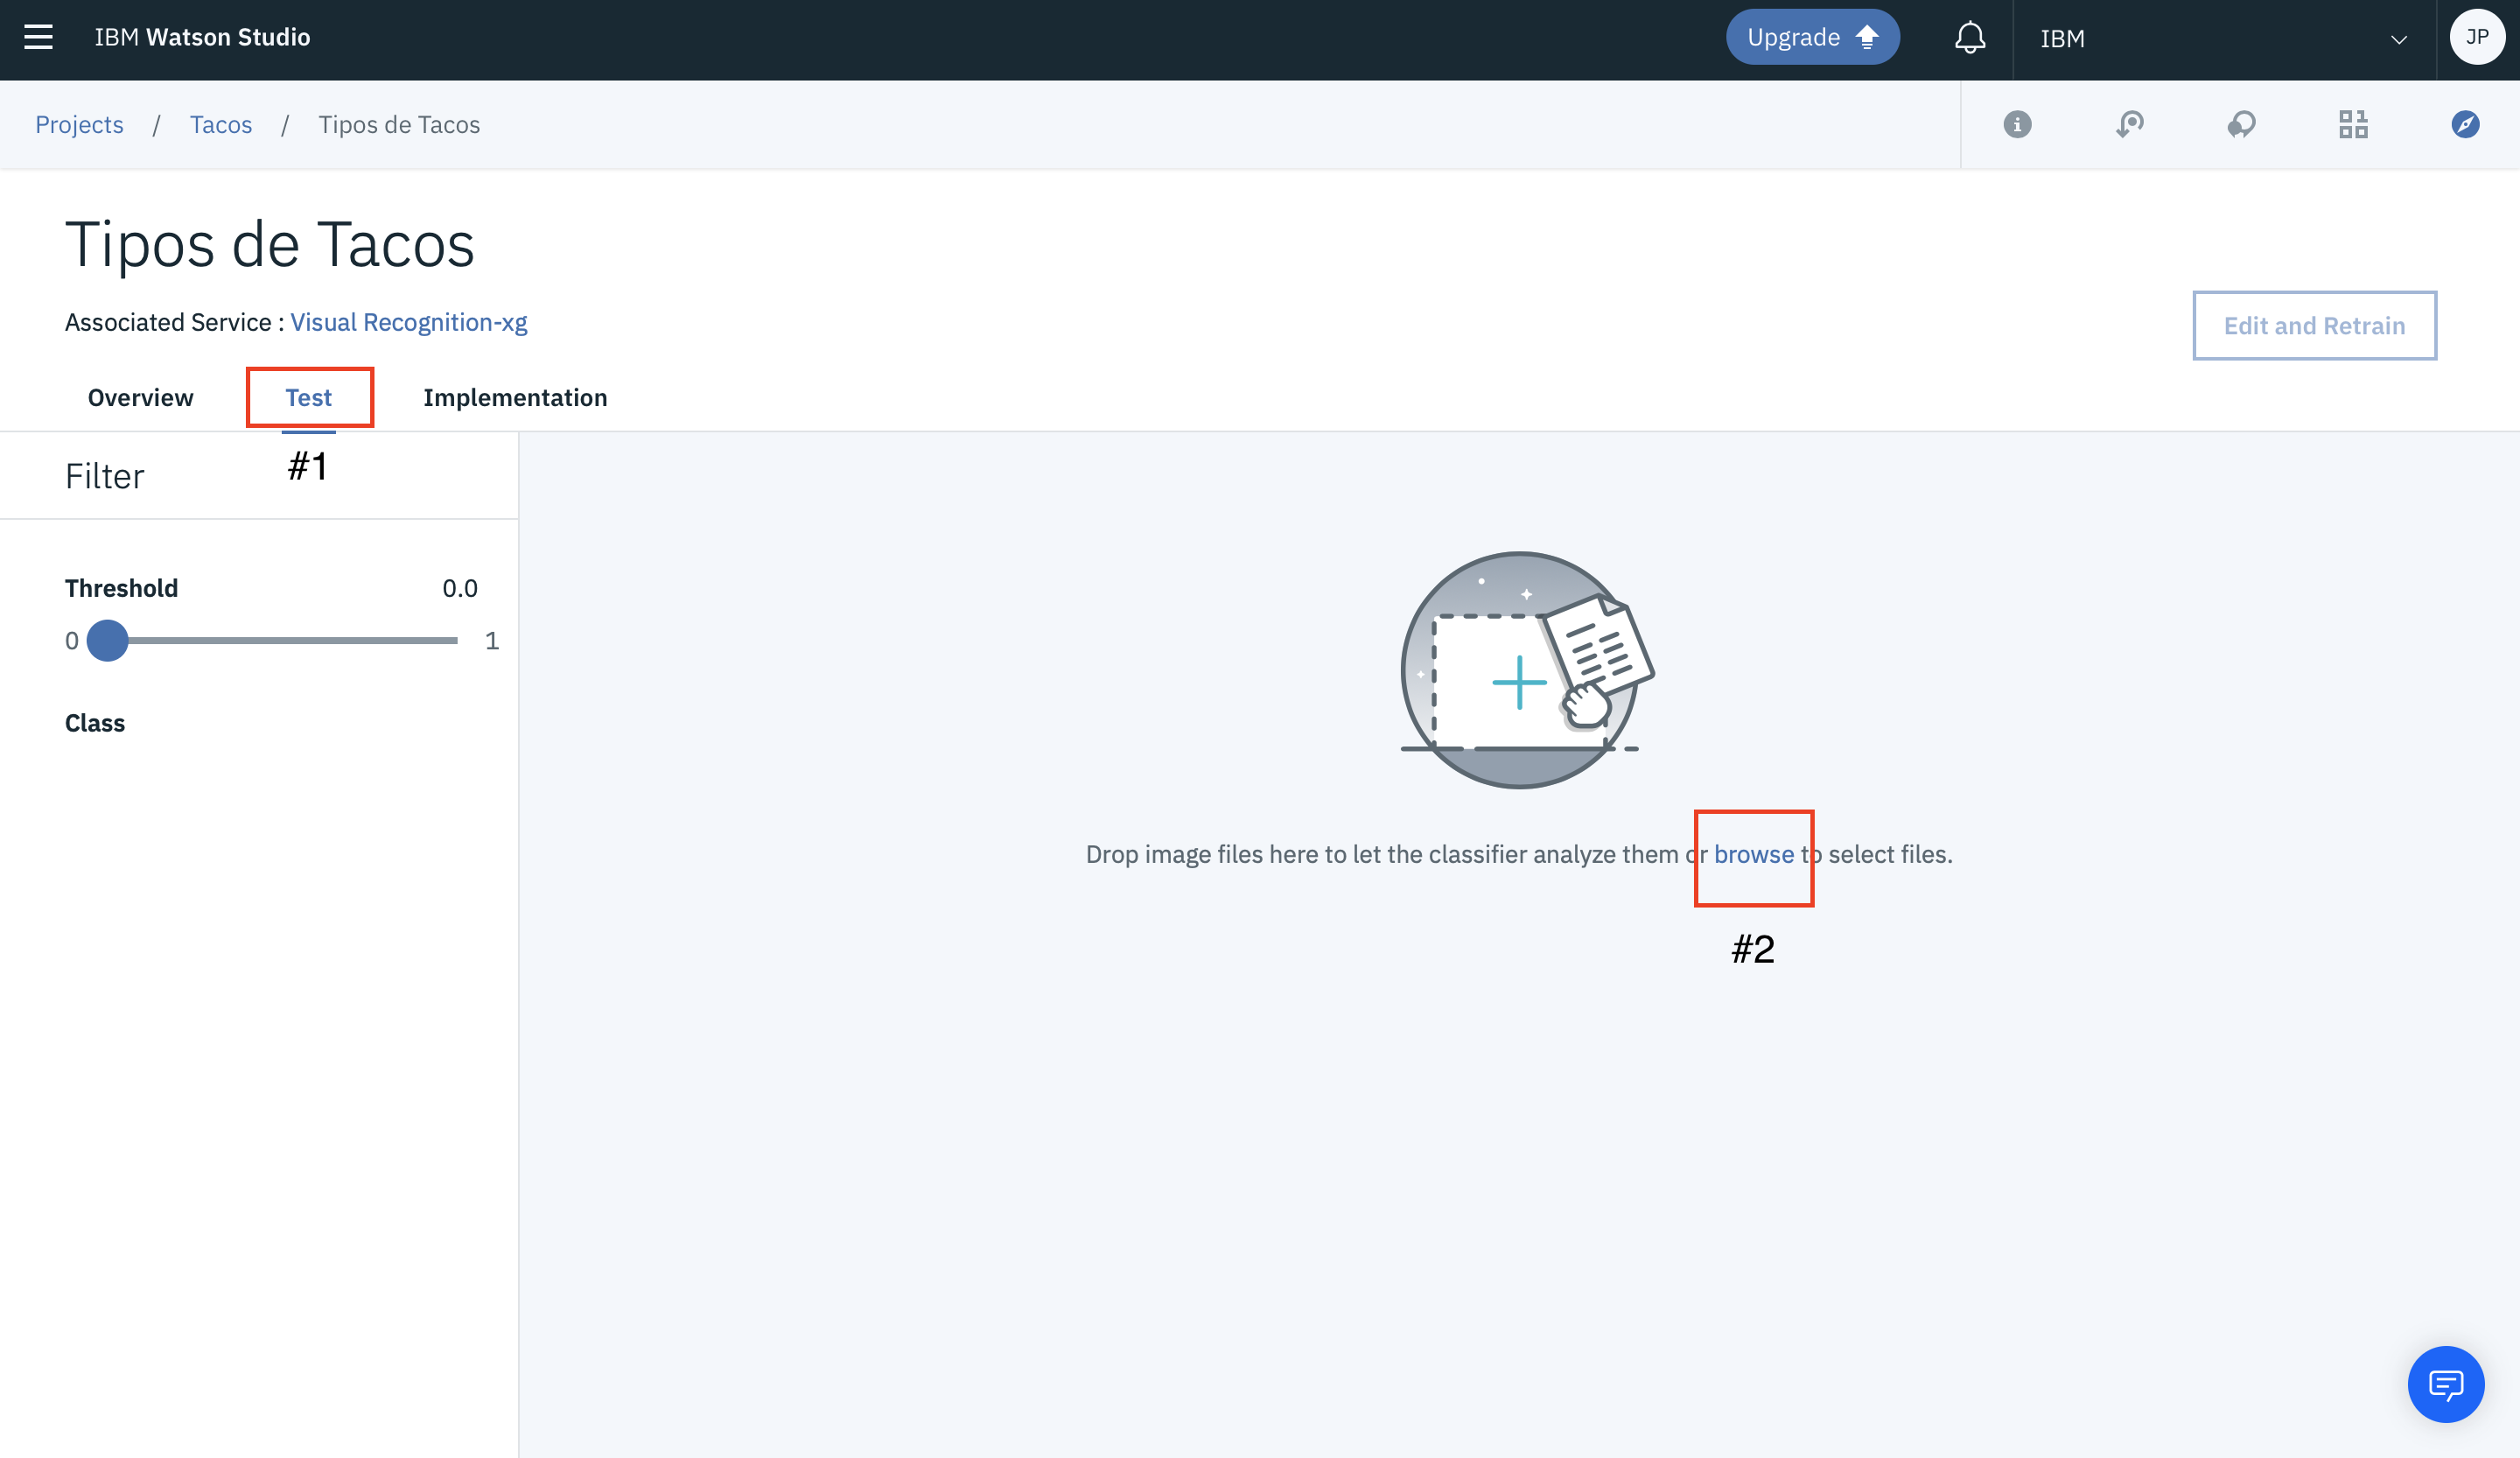
Task: Click the apps grid icon
Action: point(2353,124)
